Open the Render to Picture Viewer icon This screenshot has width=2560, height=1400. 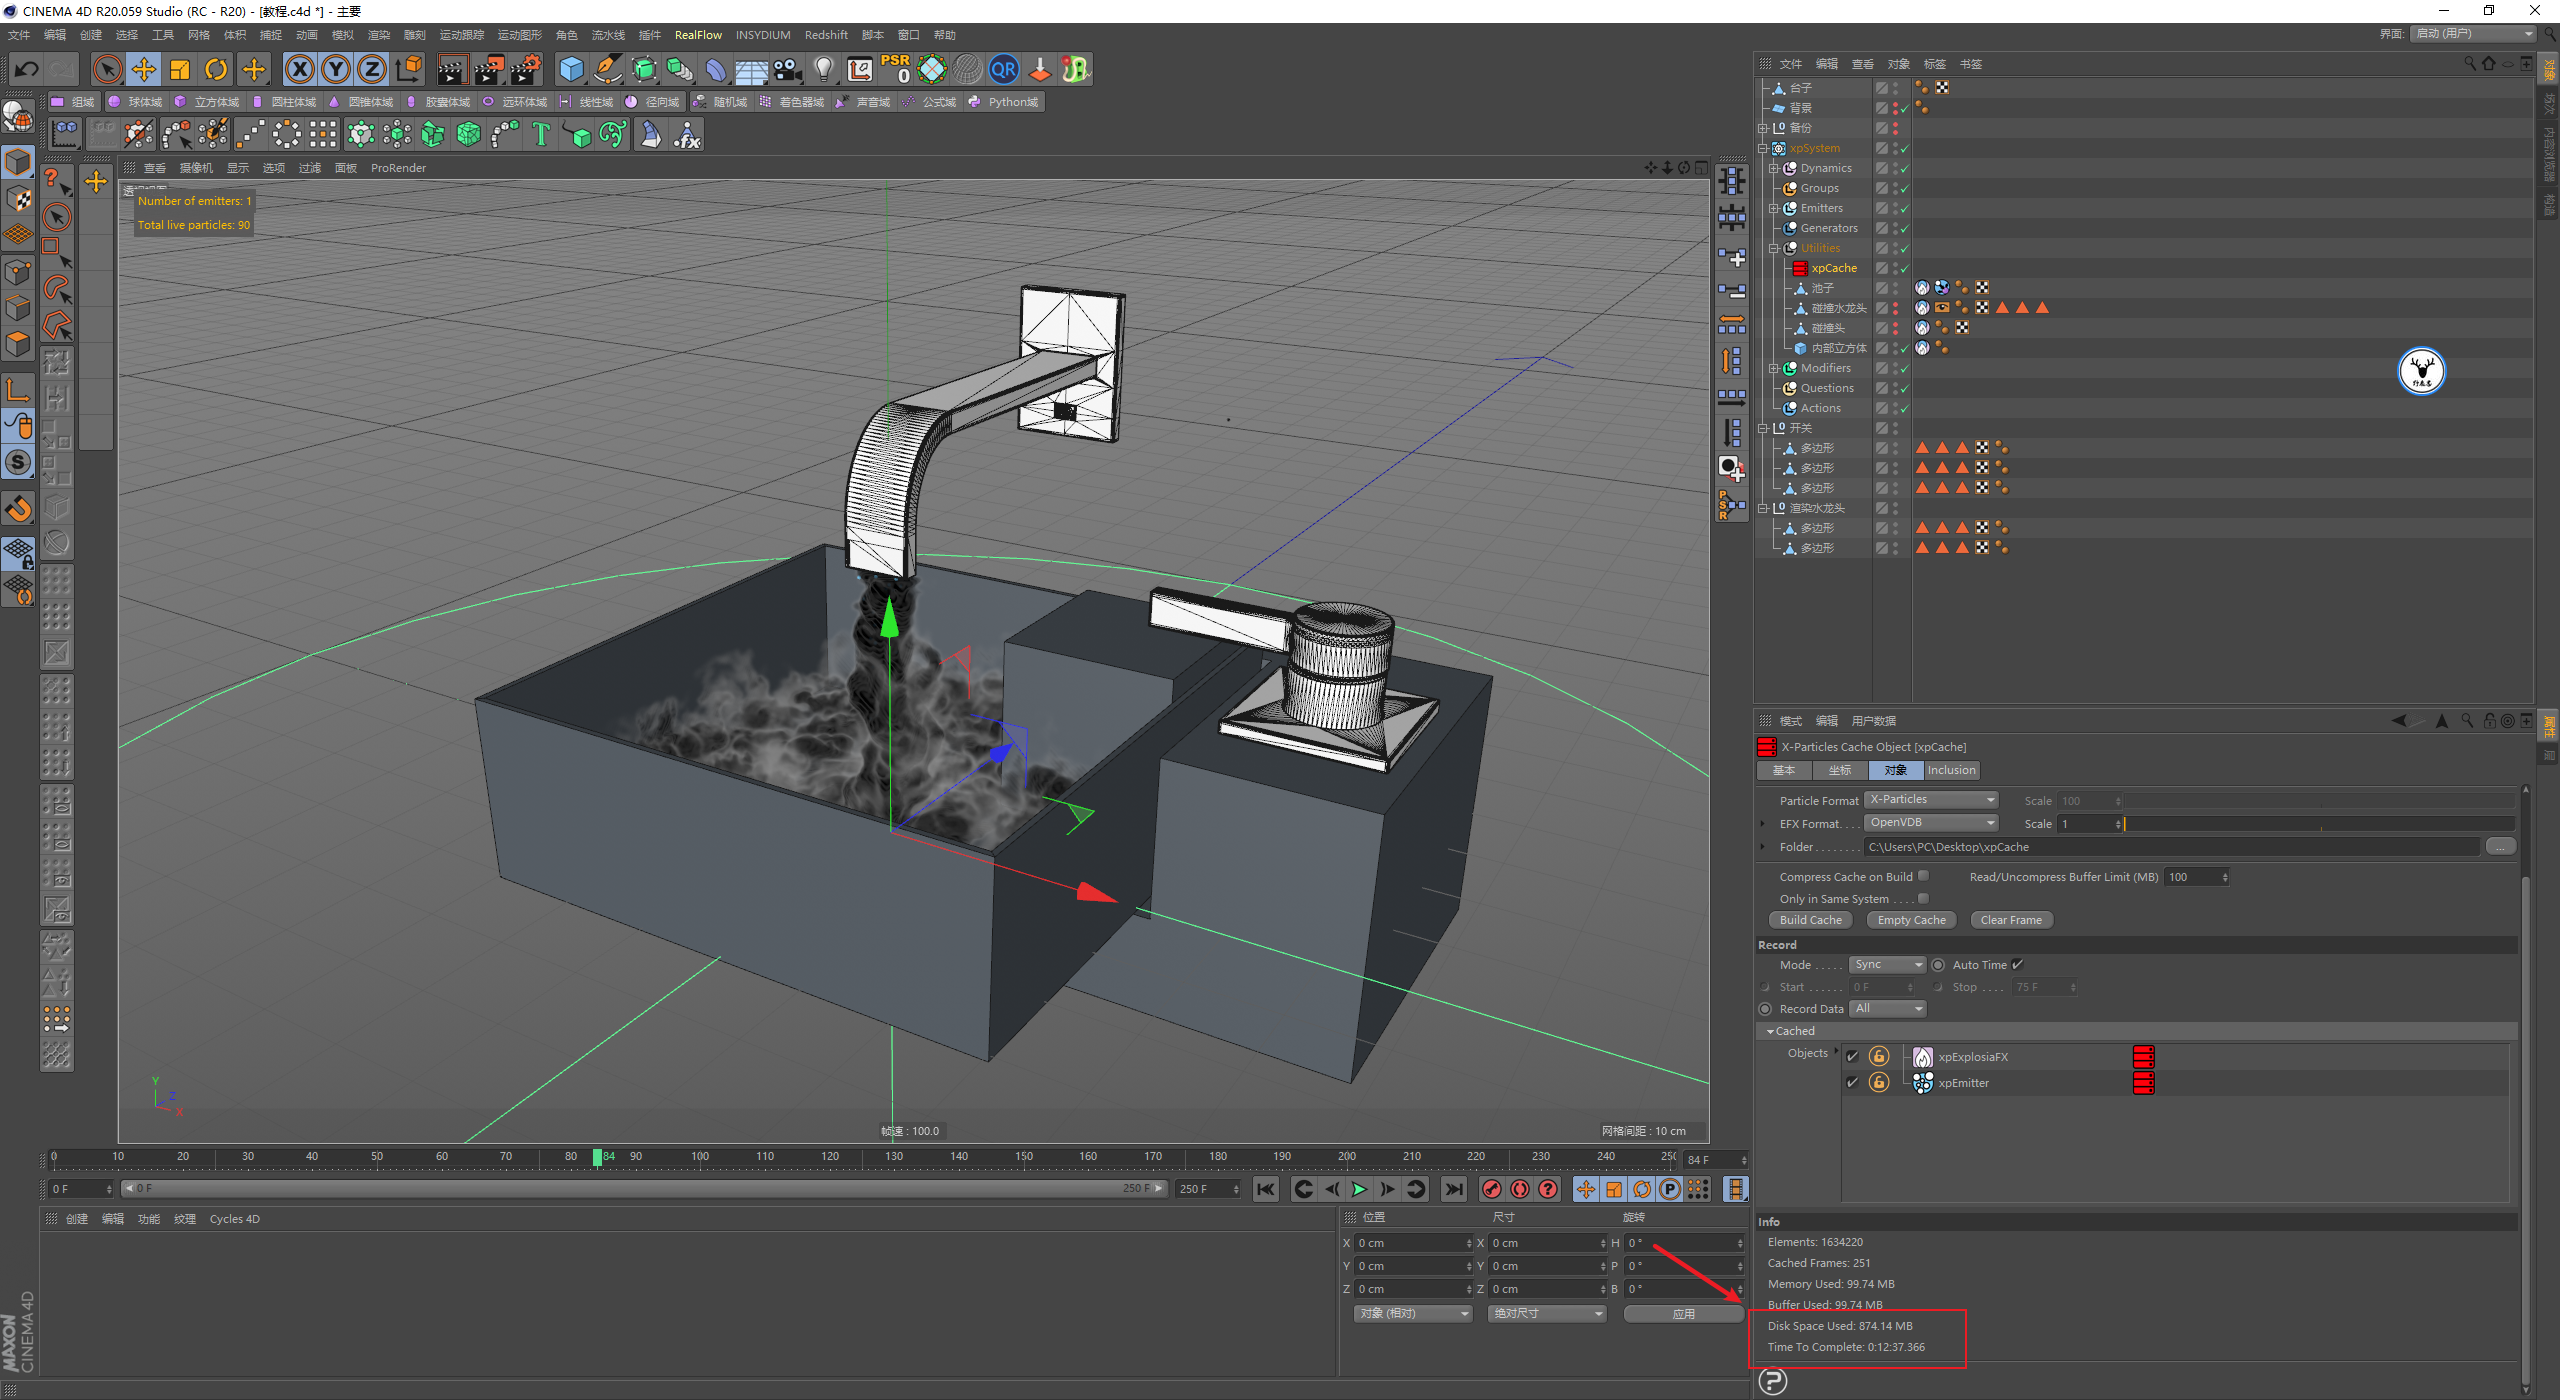[489, 69]
